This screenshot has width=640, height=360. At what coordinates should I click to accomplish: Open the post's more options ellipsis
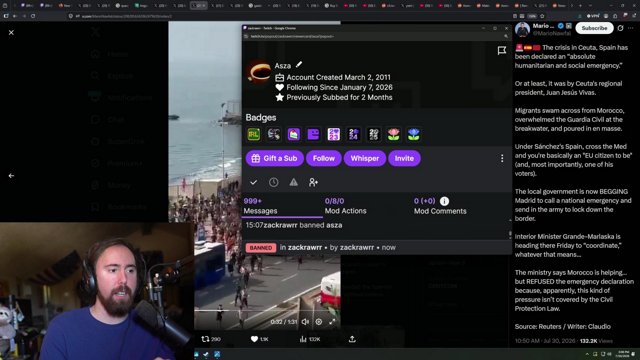[x=631, y=28]
